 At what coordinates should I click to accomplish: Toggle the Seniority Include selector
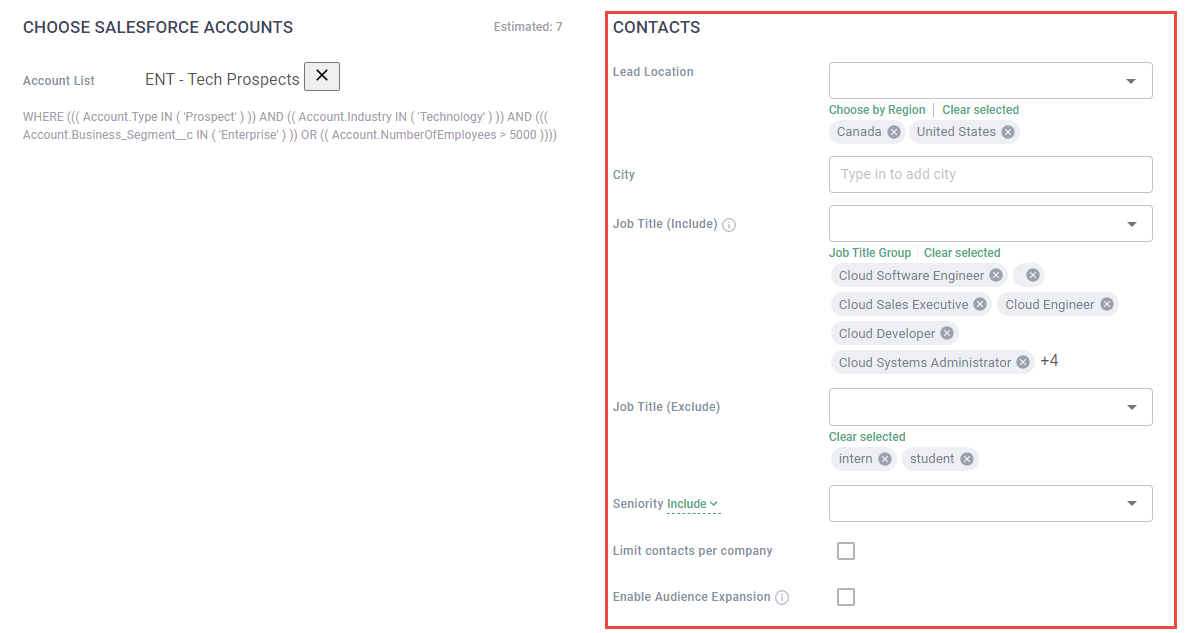(x=694, y=503)
